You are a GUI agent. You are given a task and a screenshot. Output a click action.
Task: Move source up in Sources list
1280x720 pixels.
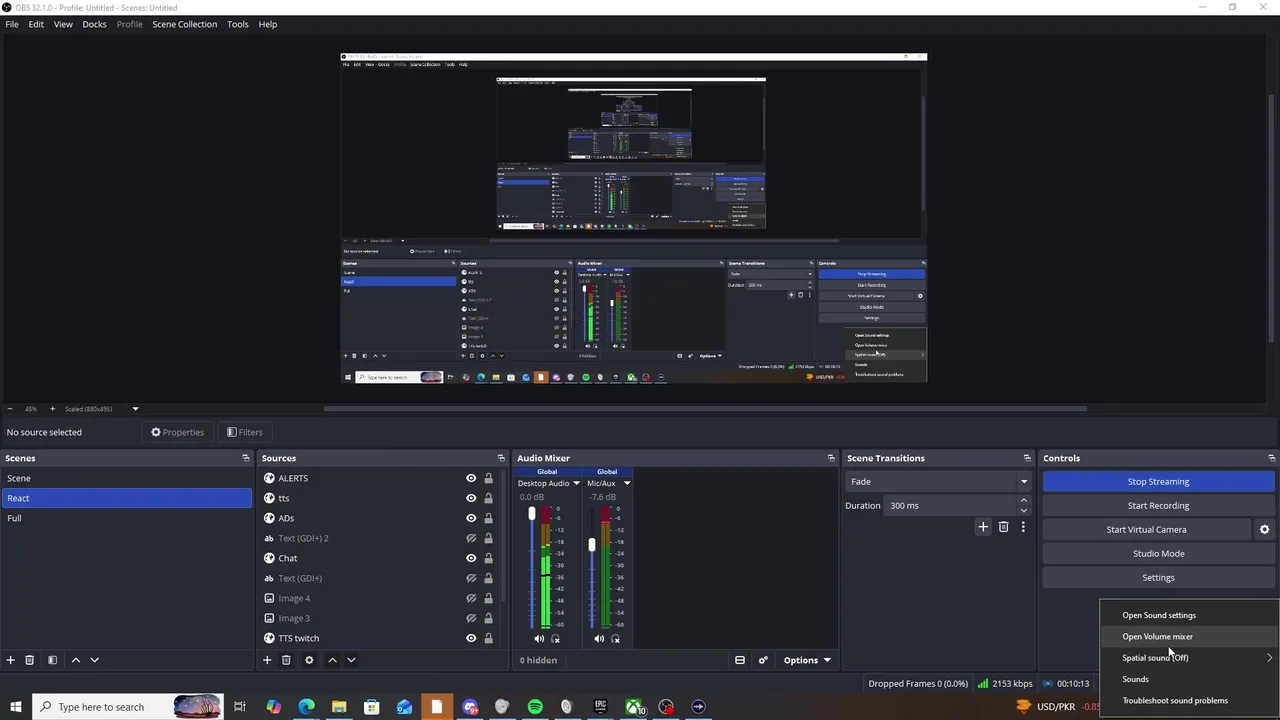332,660
